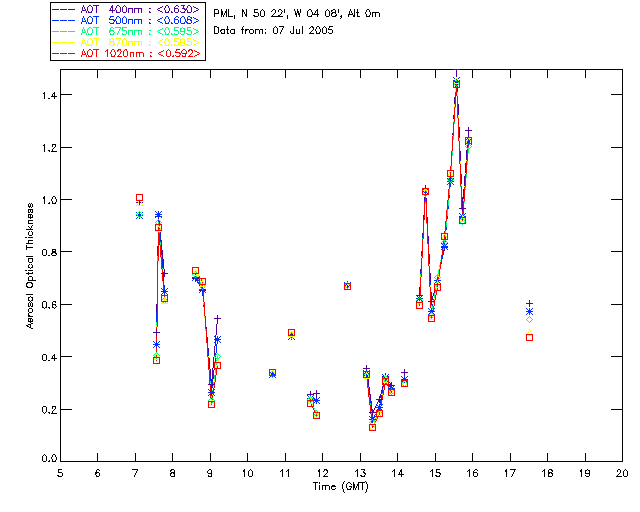The width and height of the screenshot is (640, 512).
Task: Select the data point near 10.7 GMT
Action: (x=272, y=373)
